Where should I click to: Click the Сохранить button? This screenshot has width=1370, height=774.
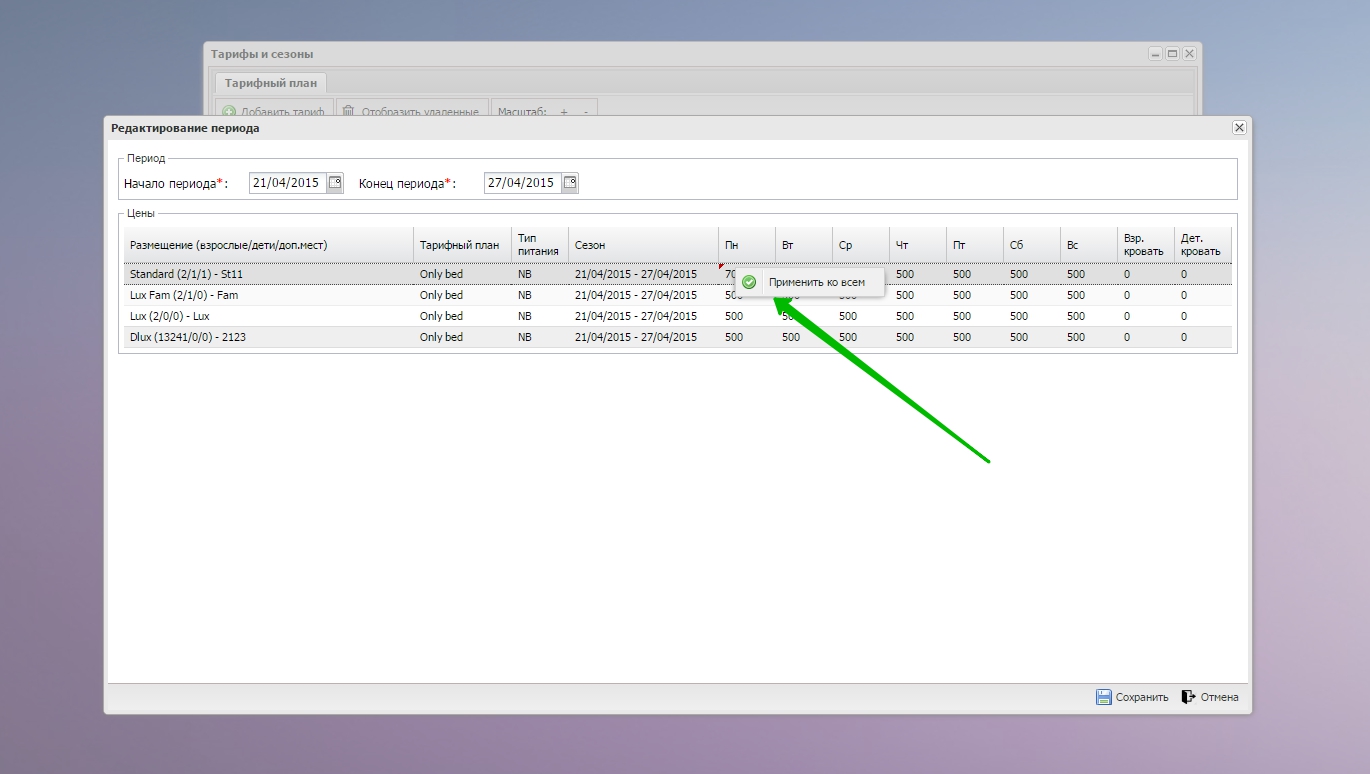(1132, 697)
